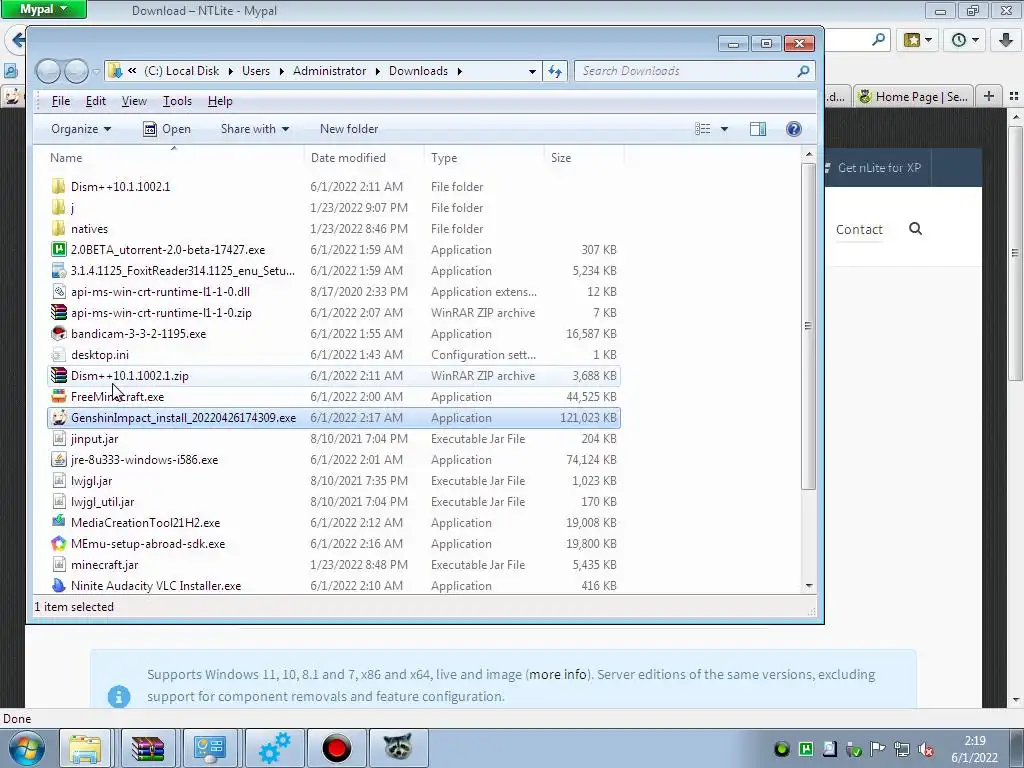The width and height of the screenshot is (1024, 768).
Task: Click the Mypal downloads arrow icon
Action: click(x=1006, y=40)
